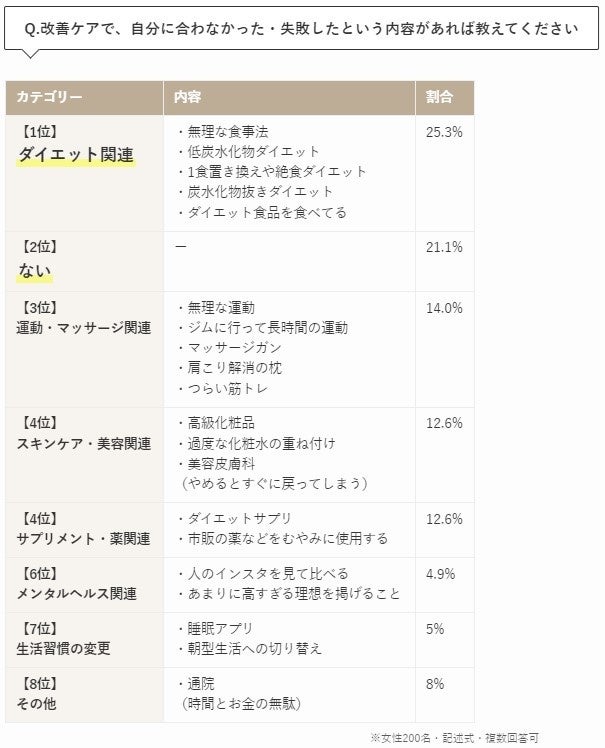Screen dimensions: 605x748
Task: Select the 運動・マッサージ関連 category label
Action: click(x=83, y=328)
